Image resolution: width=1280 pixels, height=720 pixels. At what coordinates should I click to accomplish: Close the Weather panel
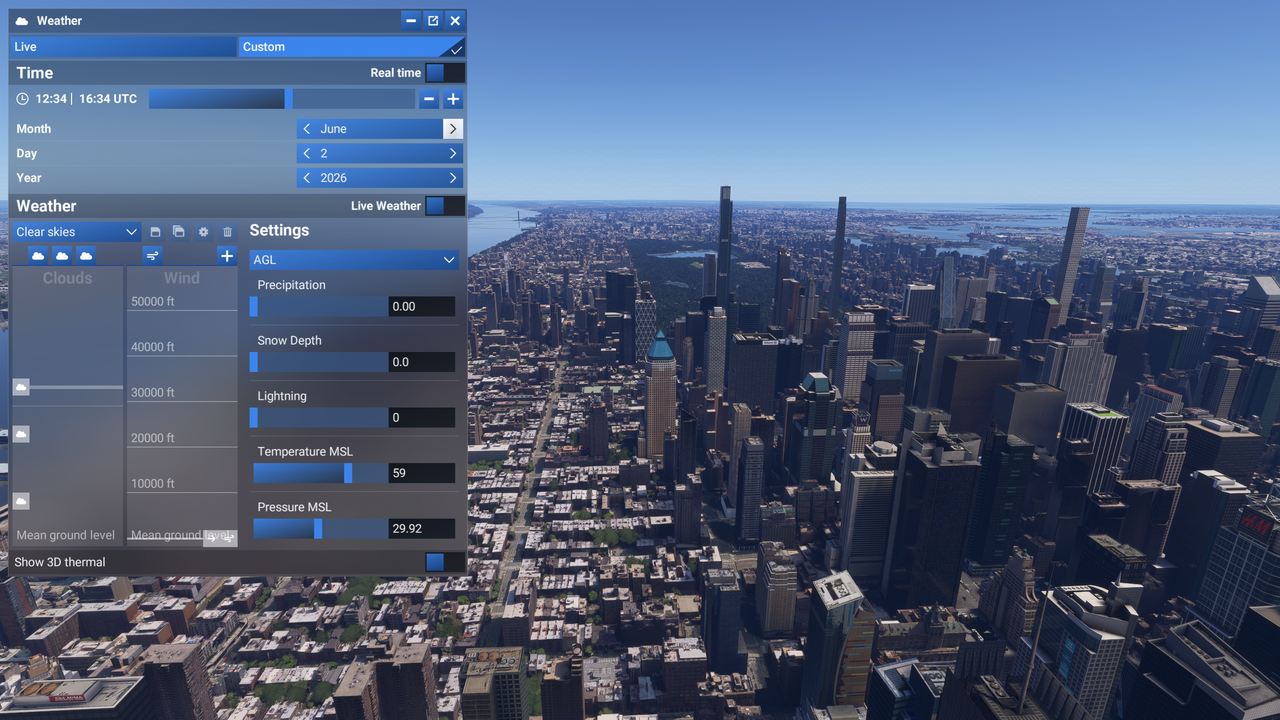pyautogui.click(x=455, y=21)
